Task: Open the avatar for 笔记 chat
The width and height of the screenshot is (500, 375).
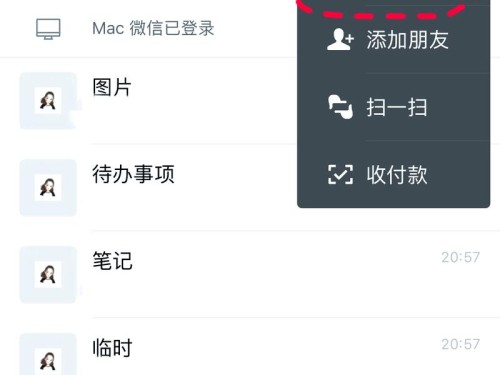Action: click(48, 275)
